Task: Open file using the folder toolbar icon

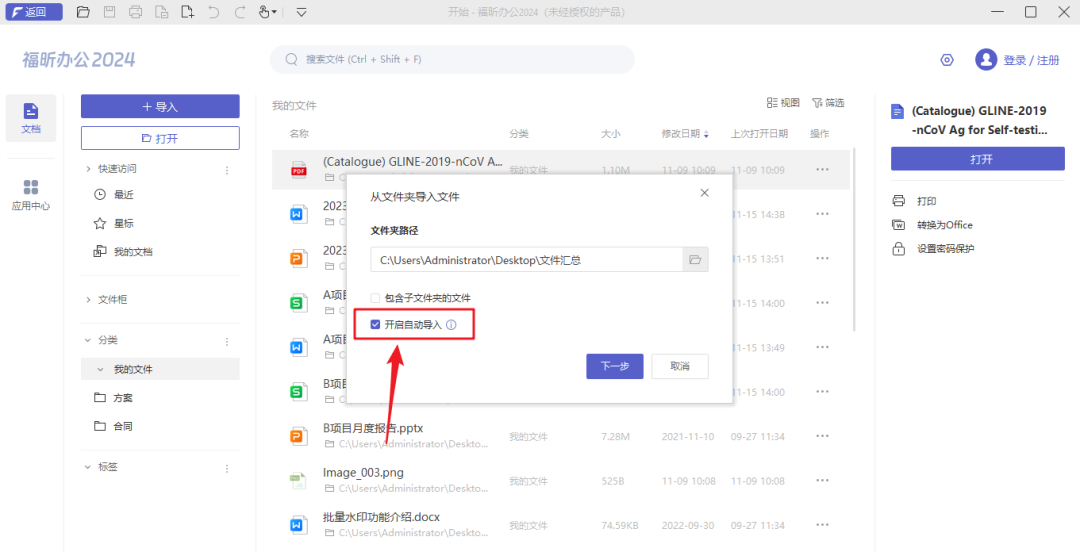Action: pos(83,12)
